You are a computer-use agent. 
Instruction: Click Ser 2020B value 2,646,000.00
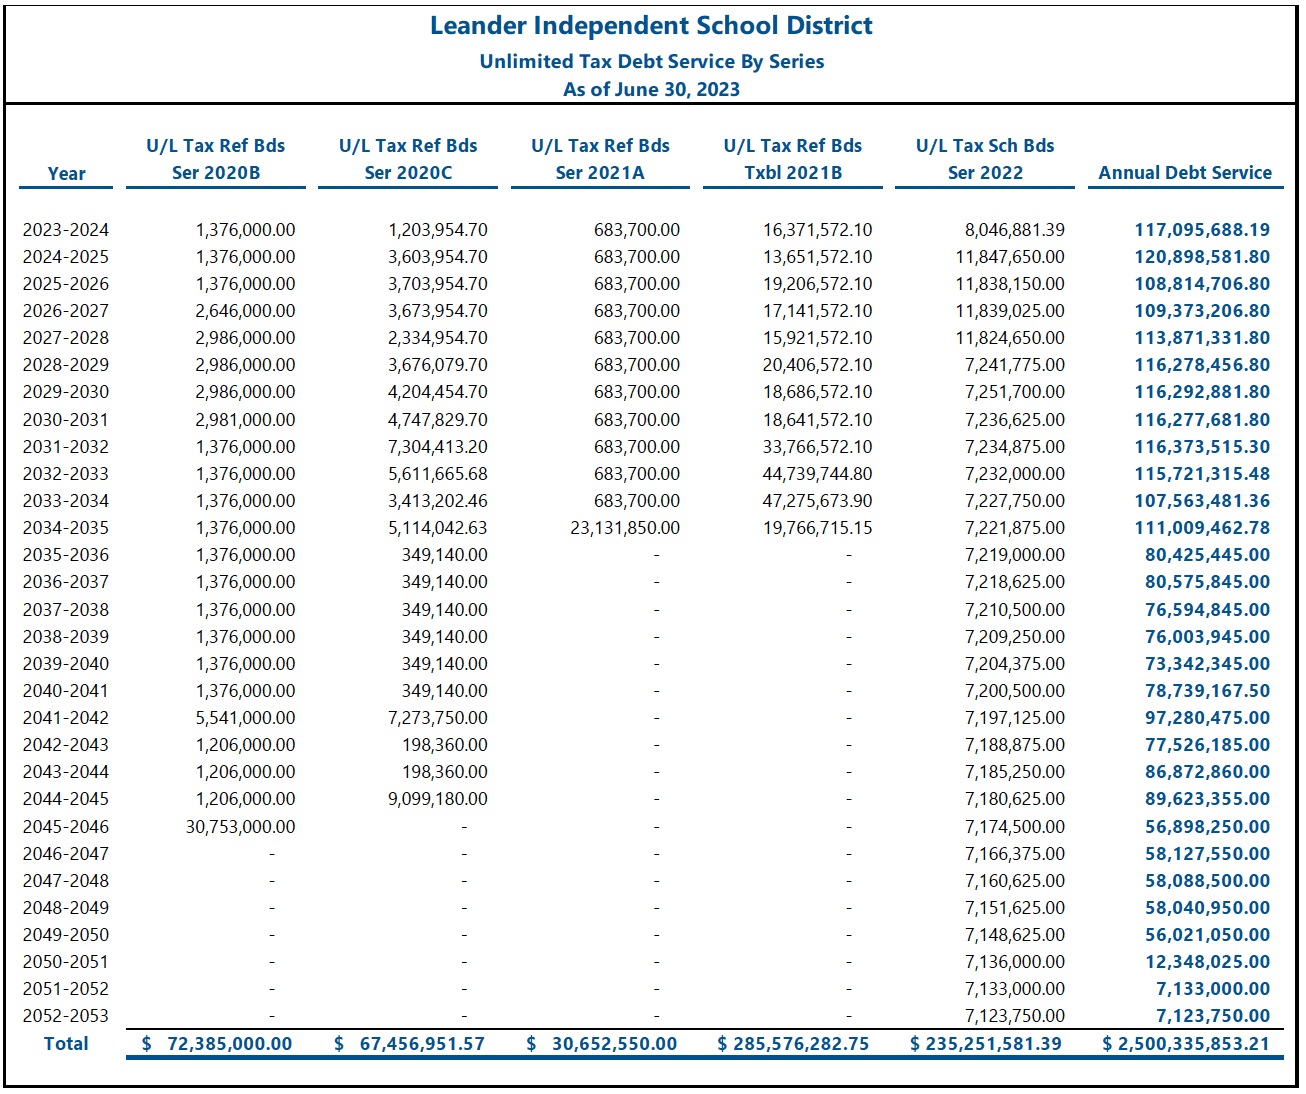(245, 311)
